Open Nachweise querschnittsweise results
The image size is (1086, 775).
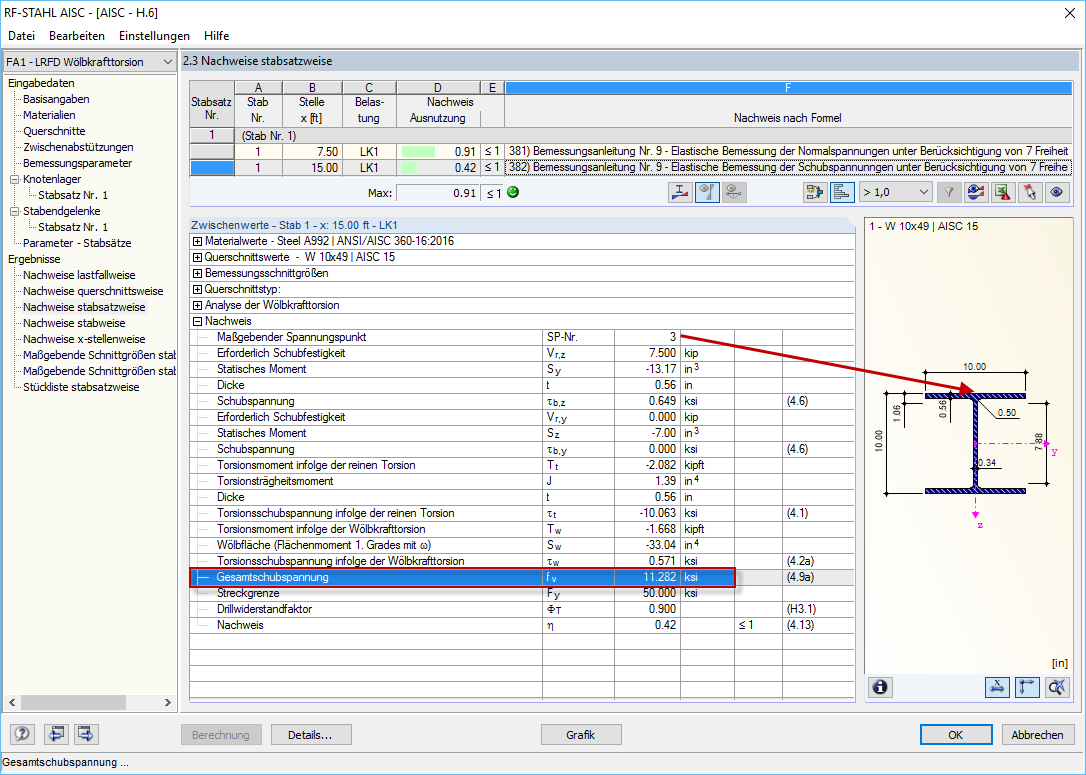[x=93, y=291]
